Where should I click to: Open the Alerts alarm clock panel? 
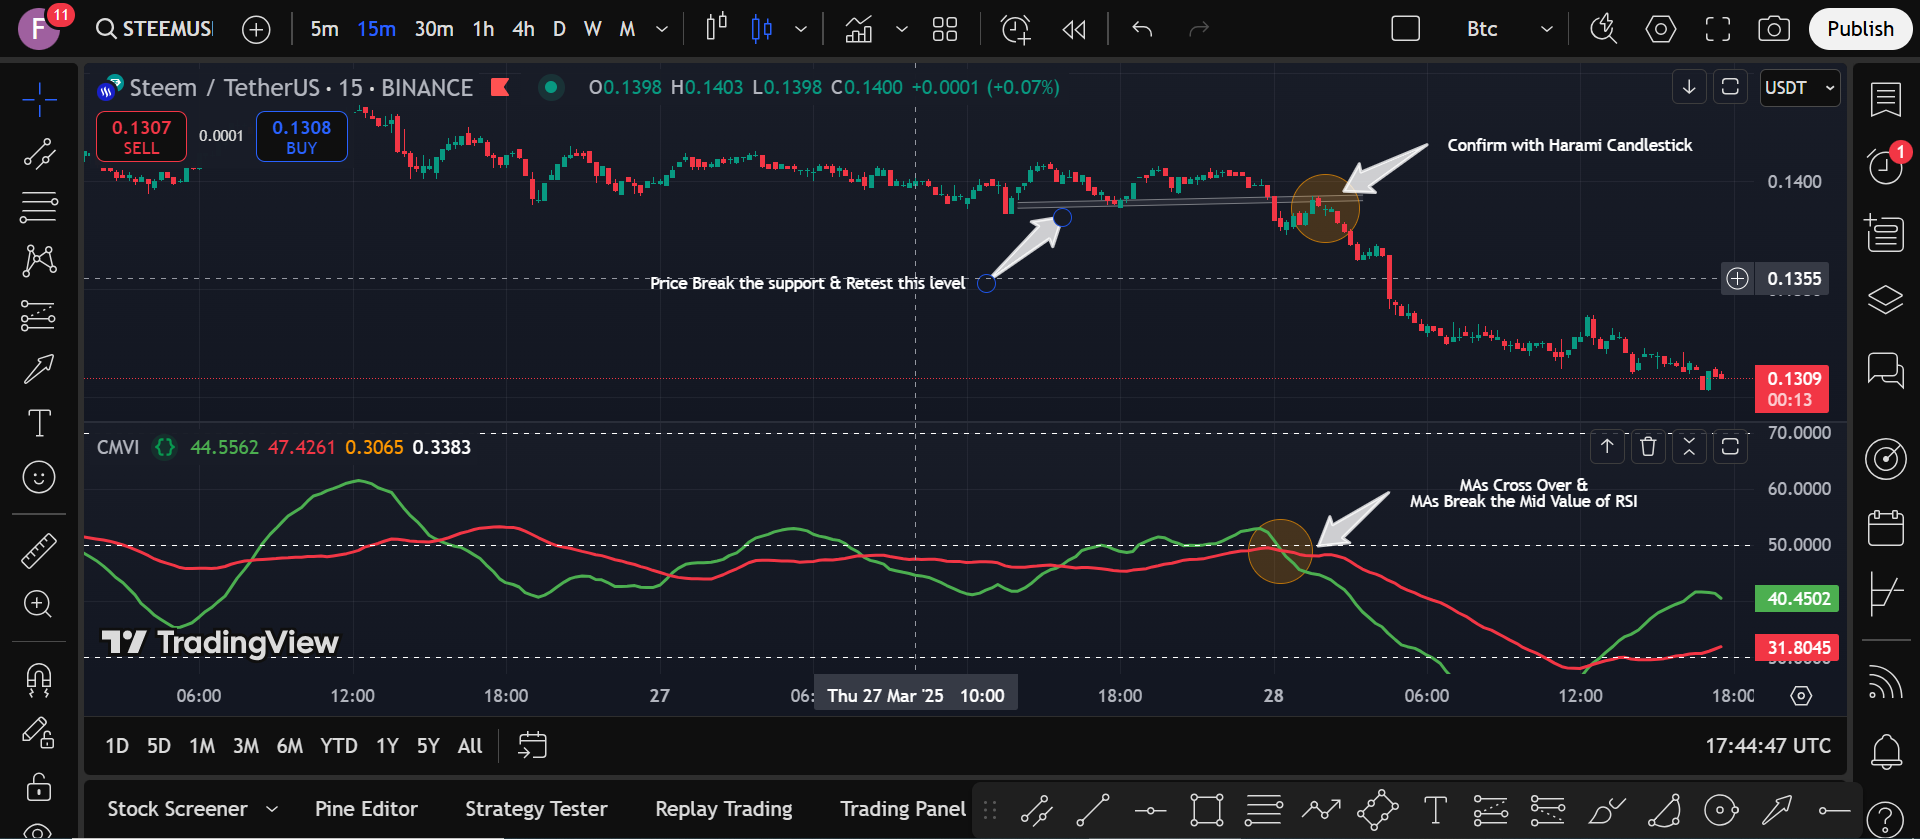(x=1886, y=165)
